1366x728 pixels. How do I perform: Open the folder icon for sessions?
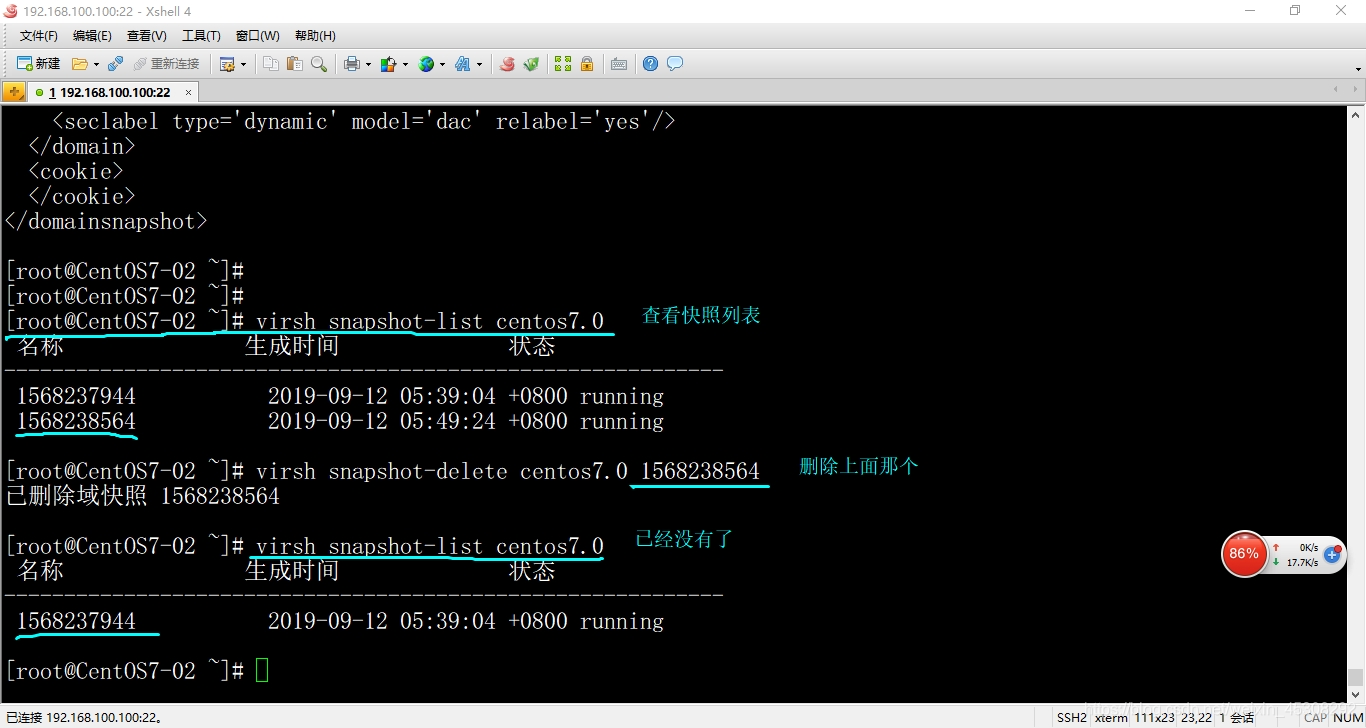tap(80, 64)
